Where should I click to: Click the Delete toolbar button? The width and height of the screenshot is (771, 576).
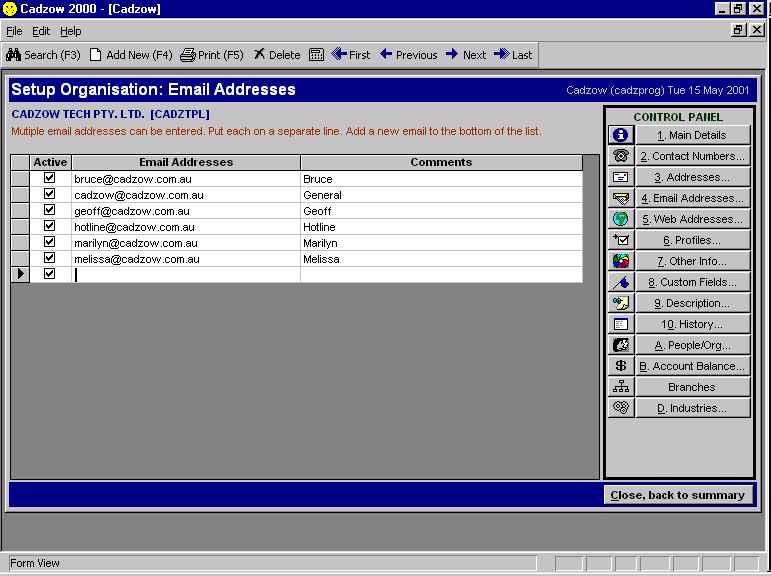[277, 55]
